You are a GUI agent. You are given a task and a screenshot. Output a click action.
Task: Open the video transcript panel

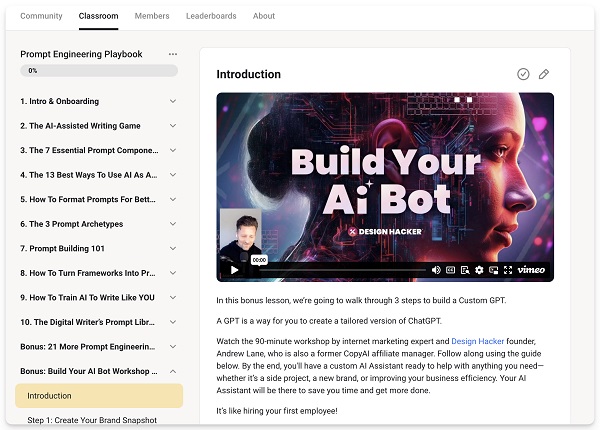coord(465,270)
